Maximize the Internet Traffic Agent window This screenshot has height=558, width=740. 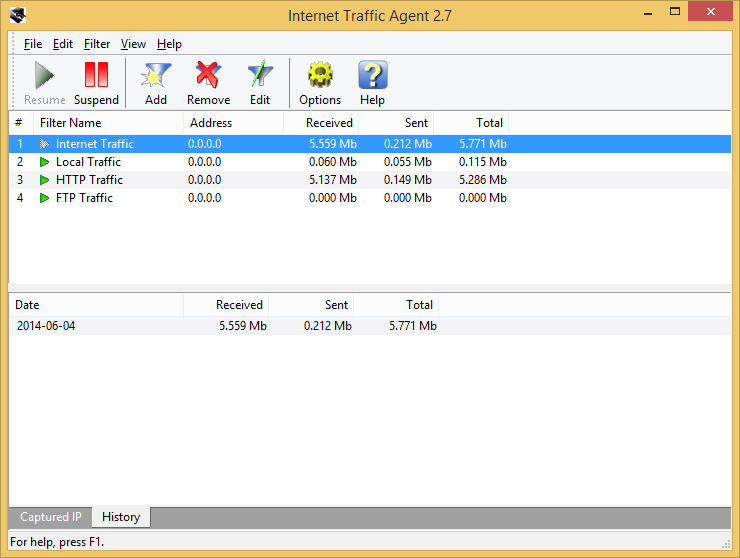point(675,12)
